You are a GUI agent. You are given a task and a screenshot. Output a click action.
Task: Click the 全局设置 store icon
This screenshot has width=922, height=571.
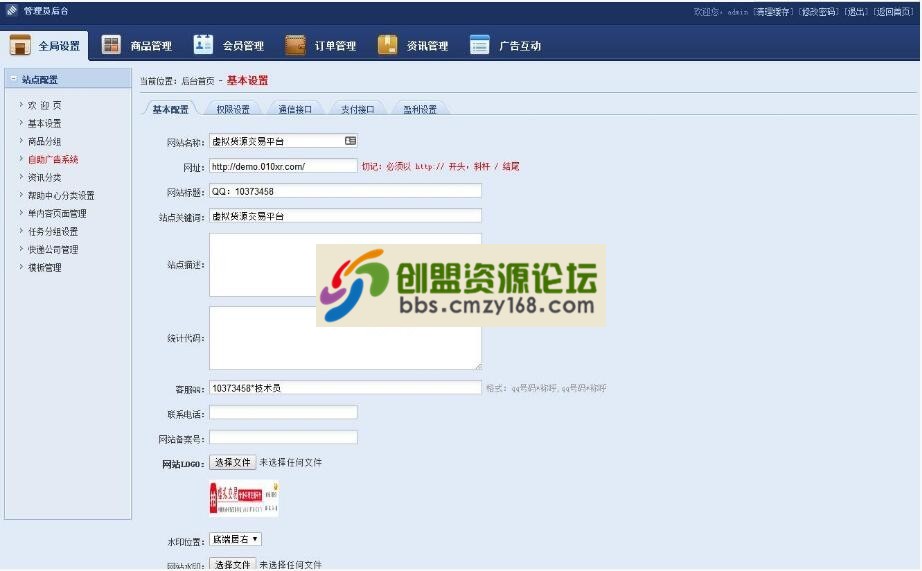coord(20,45)
